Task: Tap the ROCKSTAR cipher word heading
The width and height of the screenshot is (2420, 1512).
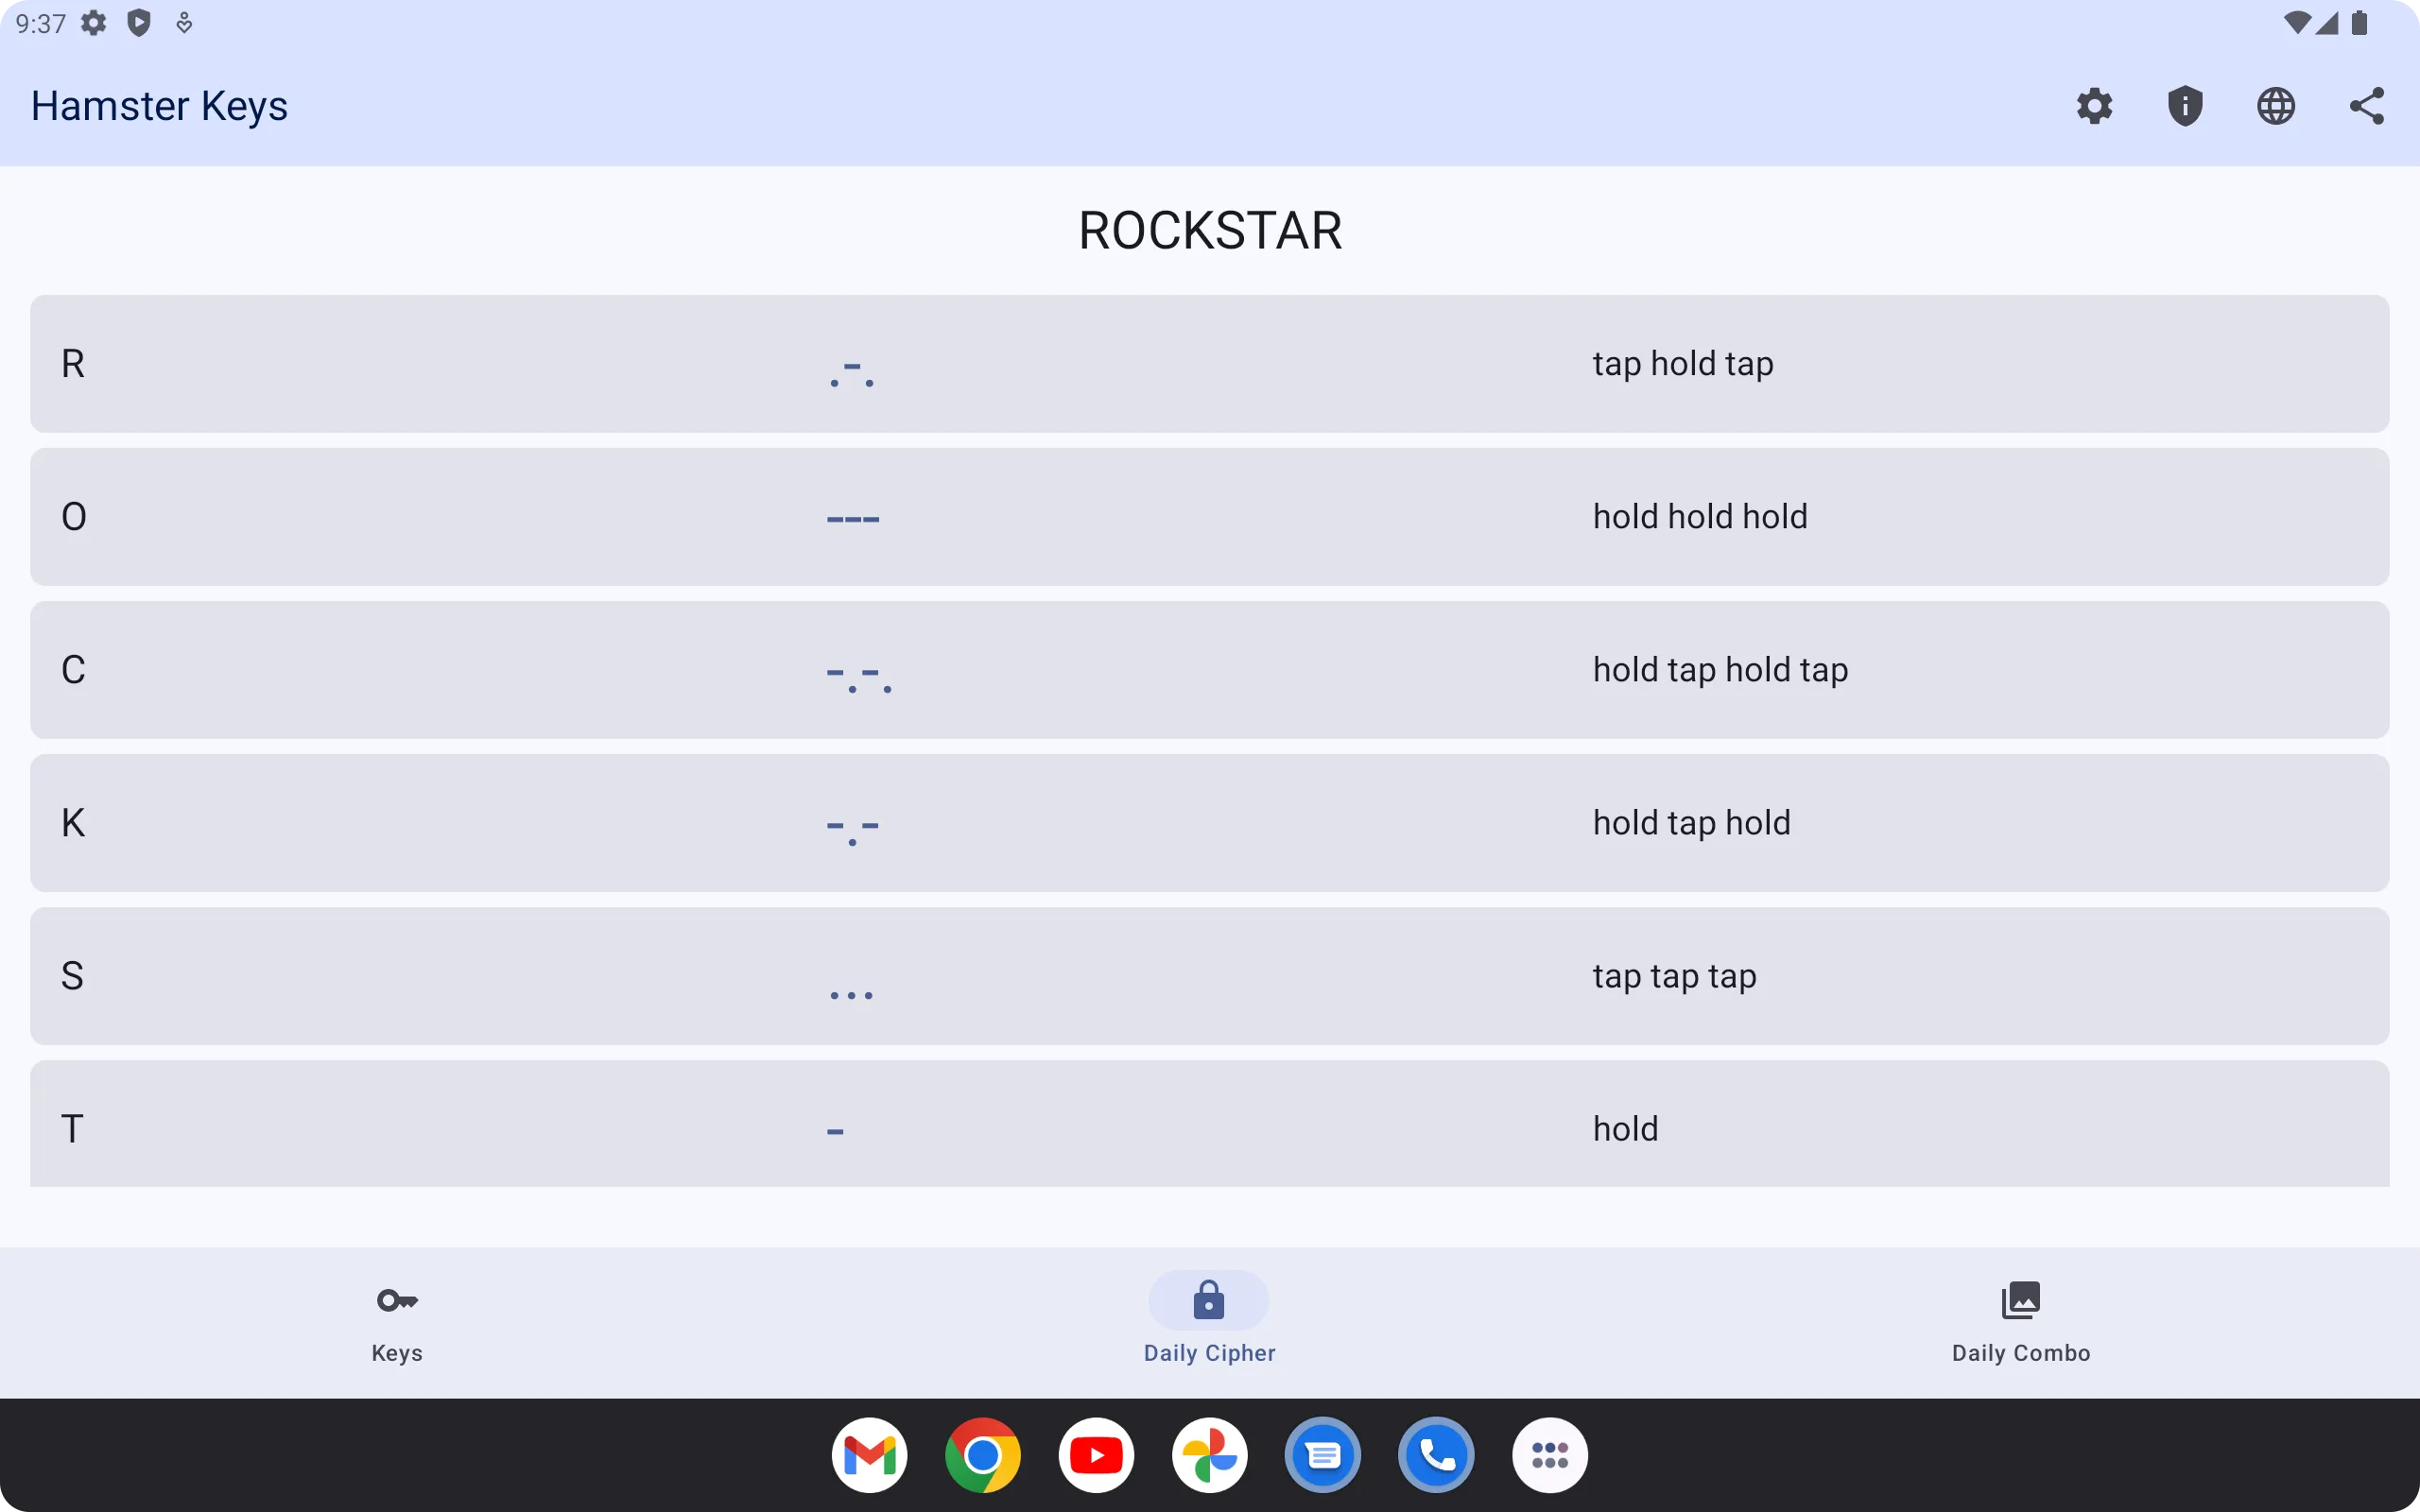Action: (x=1210, y=231)
